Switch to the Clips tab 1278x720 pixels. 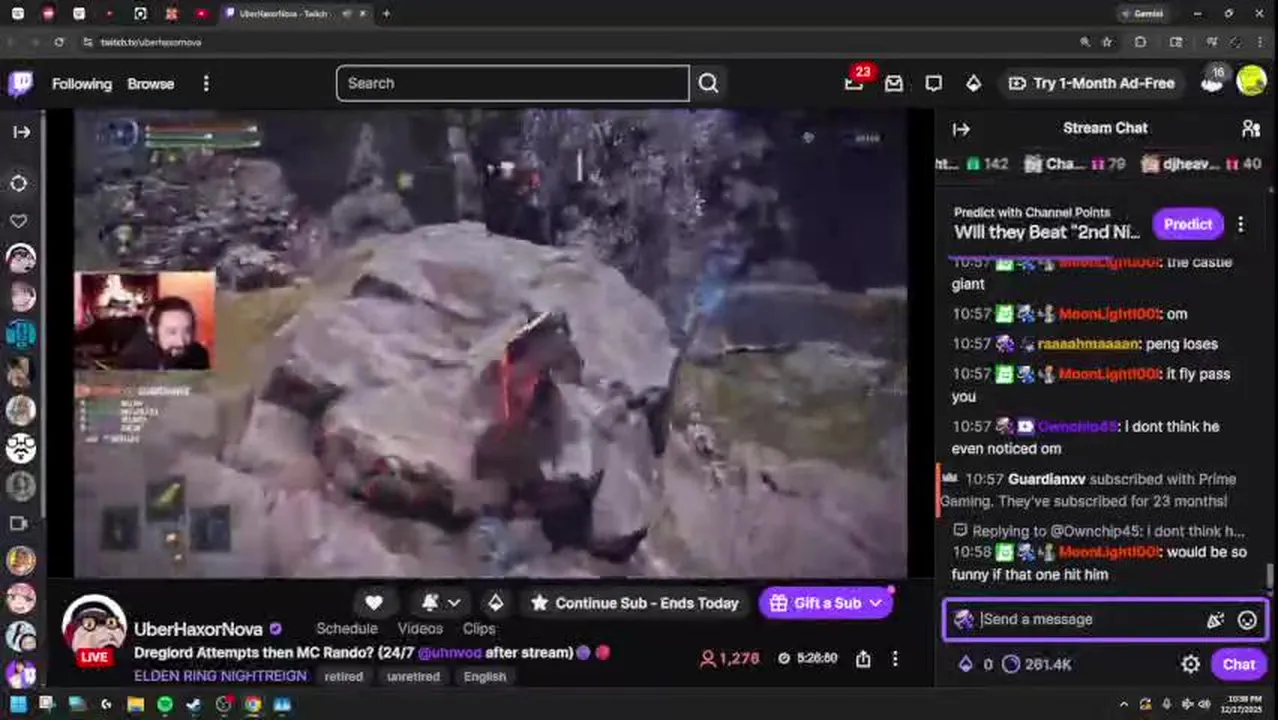[x=479, y=629]
